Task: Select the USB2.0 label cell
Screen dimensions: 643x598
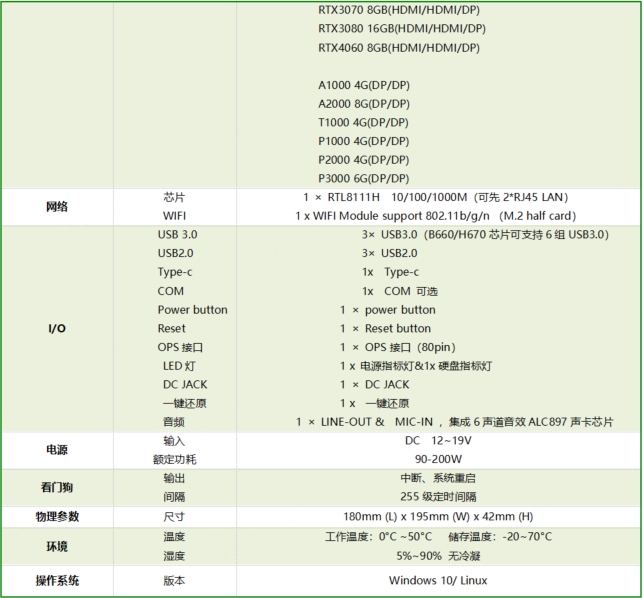Action: click(x=176, y=253)
